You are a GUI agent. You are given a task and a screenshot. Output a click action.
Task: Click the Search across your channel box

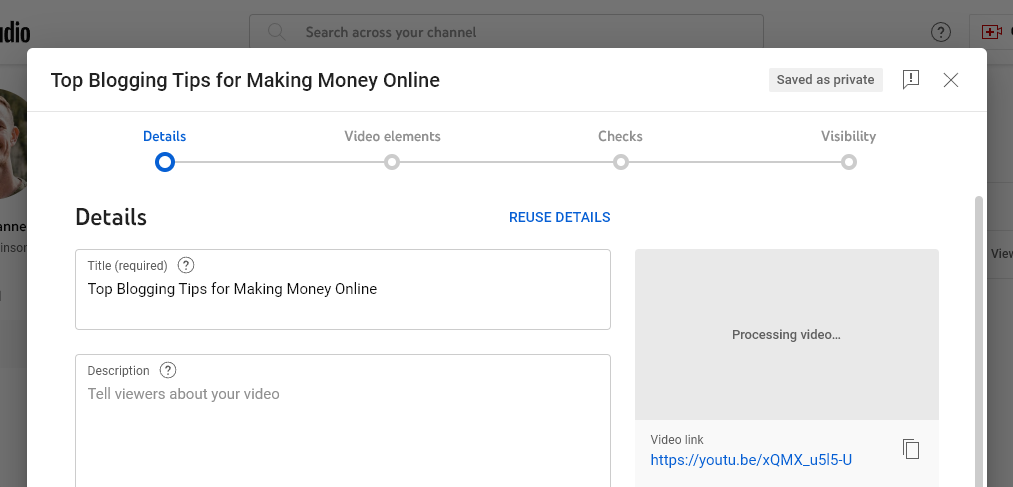pyautogui.click(x=520, y=32)
